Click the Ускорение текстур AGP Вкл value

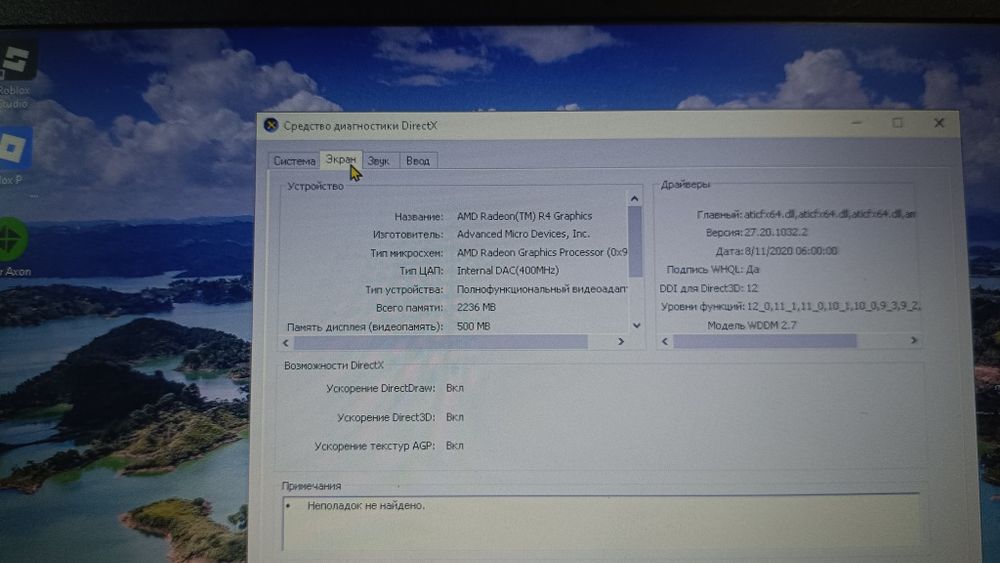[x=455, y=446]
